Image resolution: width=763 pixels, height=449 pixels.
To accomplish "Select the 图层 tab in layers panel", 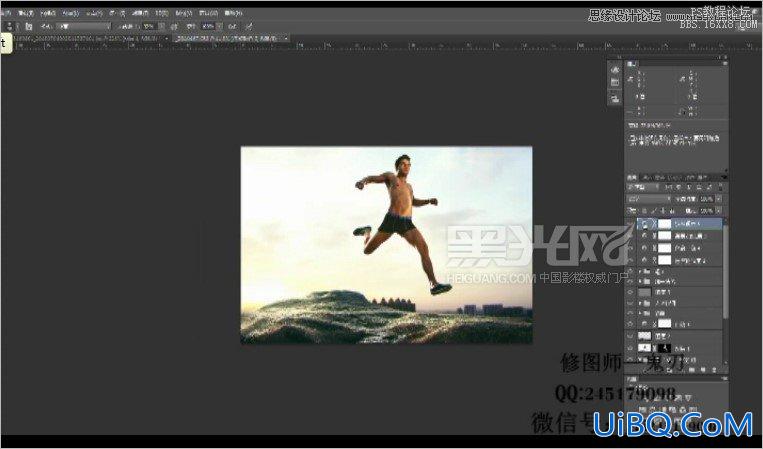I will pos(632,178).
